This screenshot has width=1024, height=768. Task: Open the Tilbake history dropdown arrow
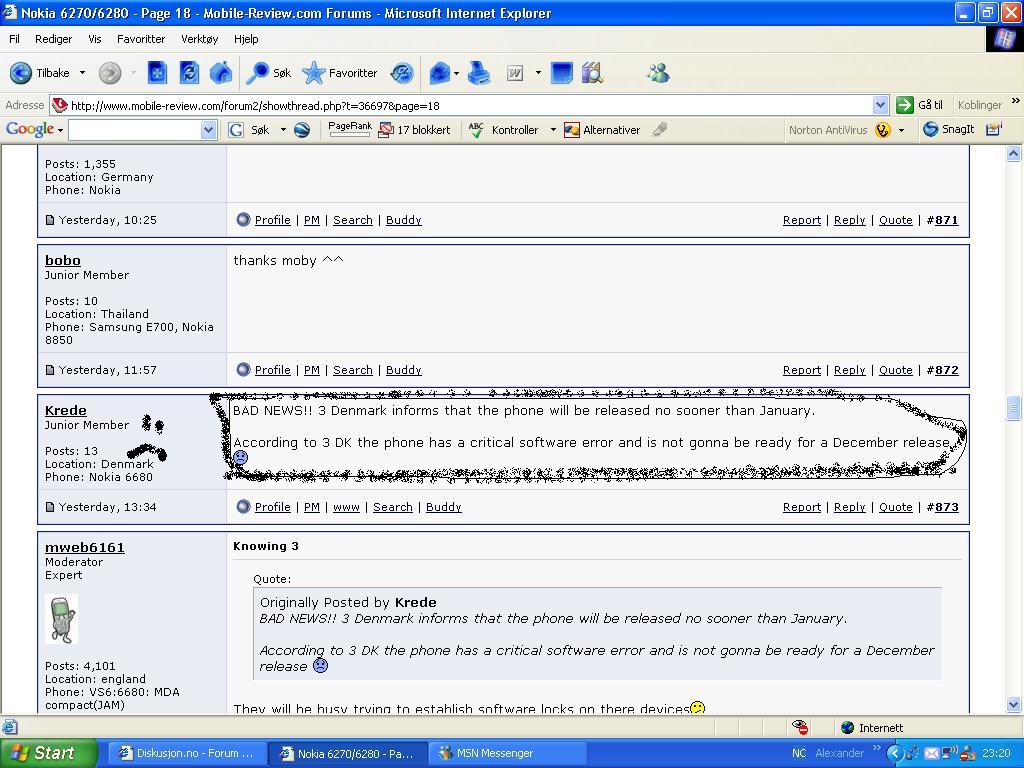tap(82, 73)
